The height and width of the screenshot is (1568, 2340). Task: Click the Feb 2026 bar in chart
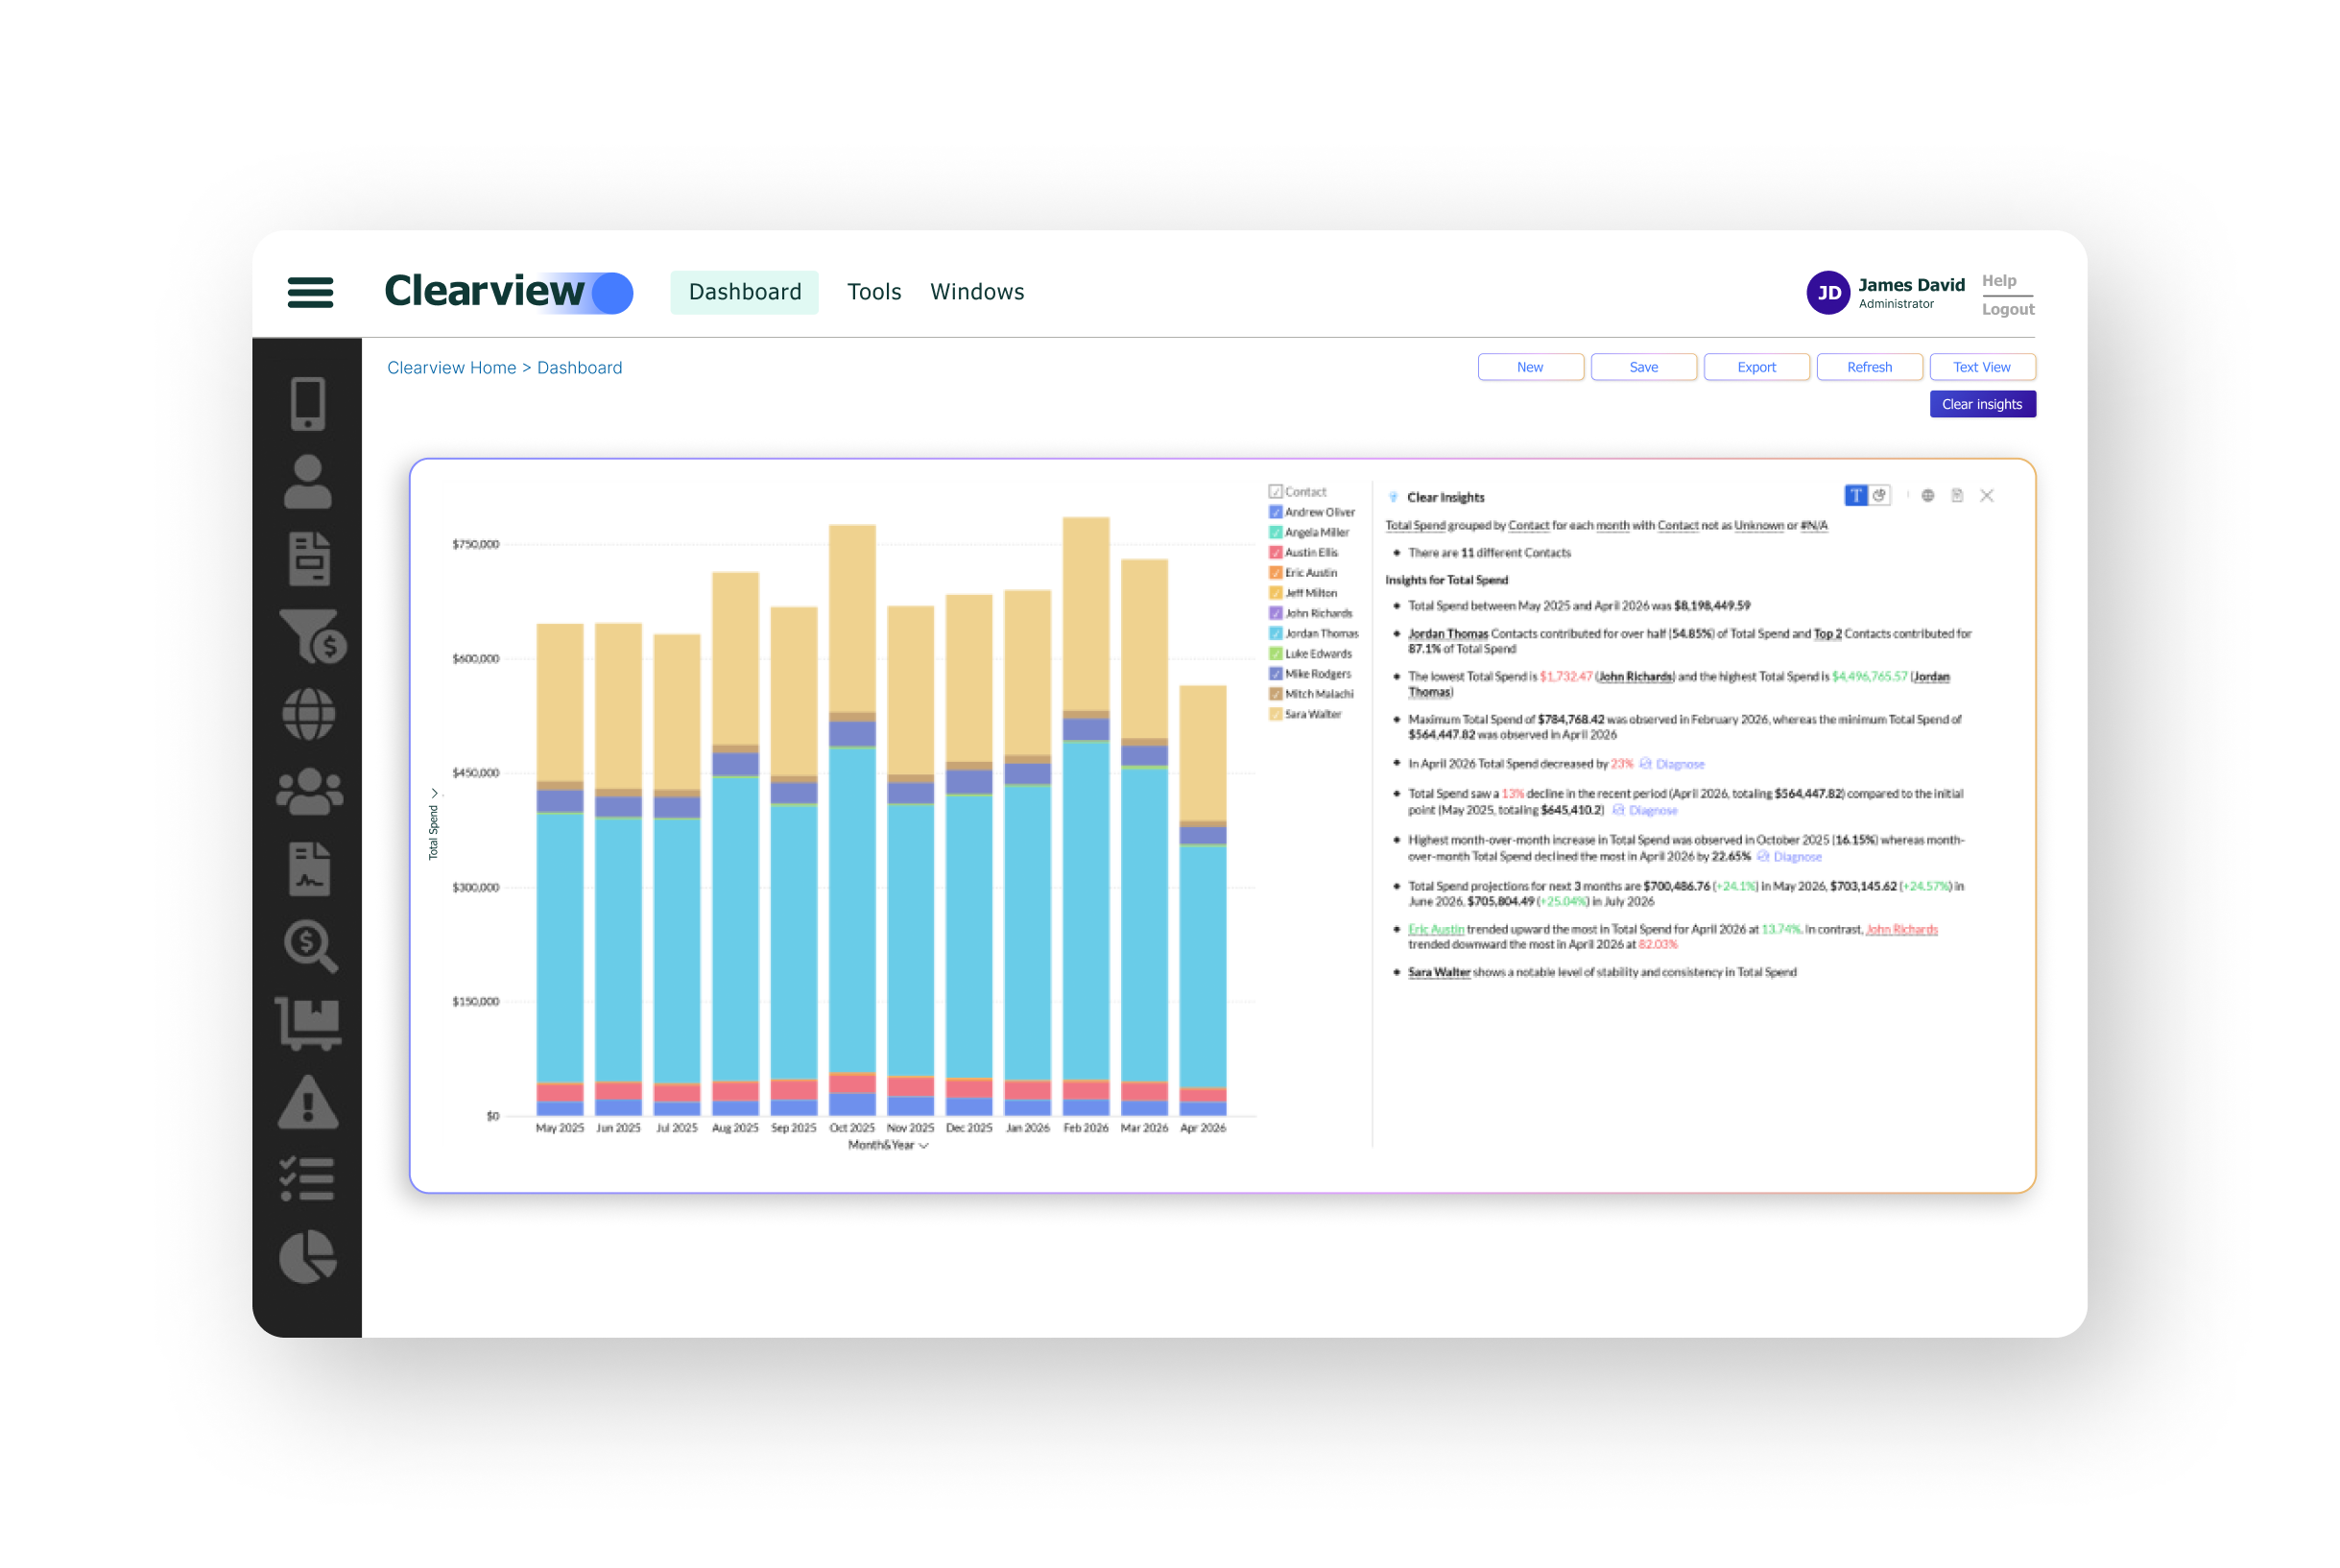1086,816
